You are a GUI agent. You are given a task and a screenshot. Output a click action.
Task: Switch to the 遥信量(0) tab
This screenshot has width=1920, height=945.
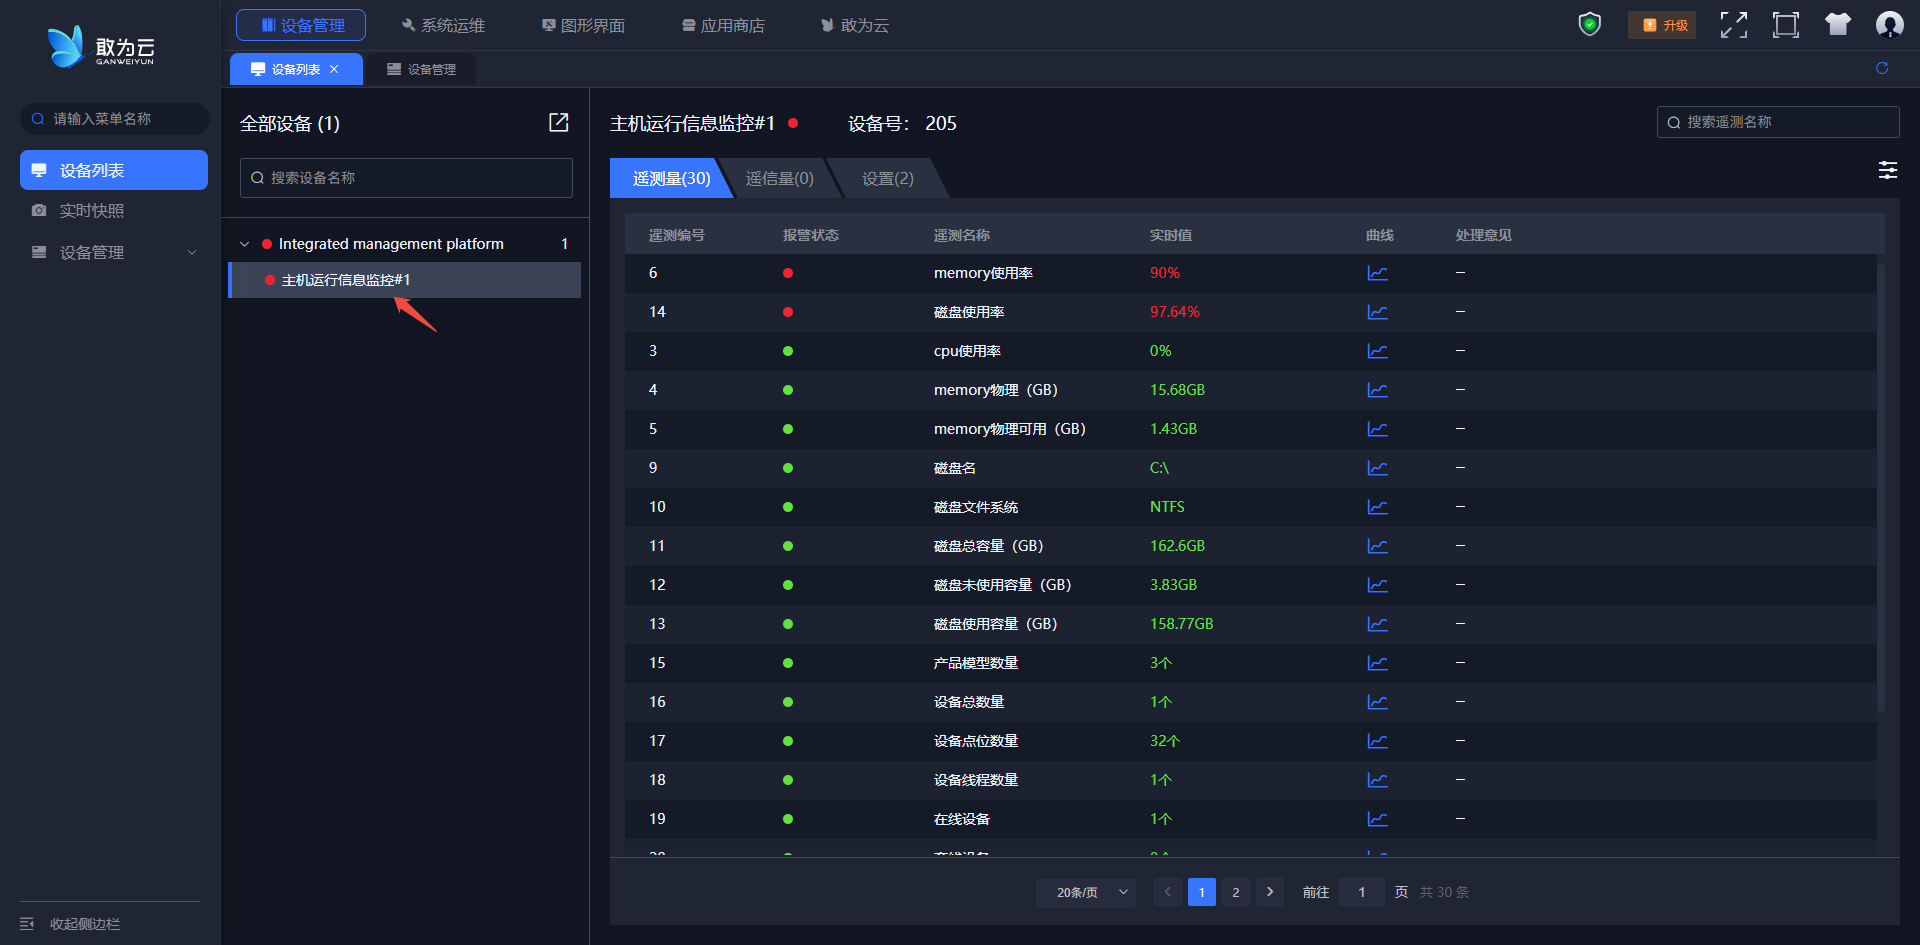coord(779,178)
